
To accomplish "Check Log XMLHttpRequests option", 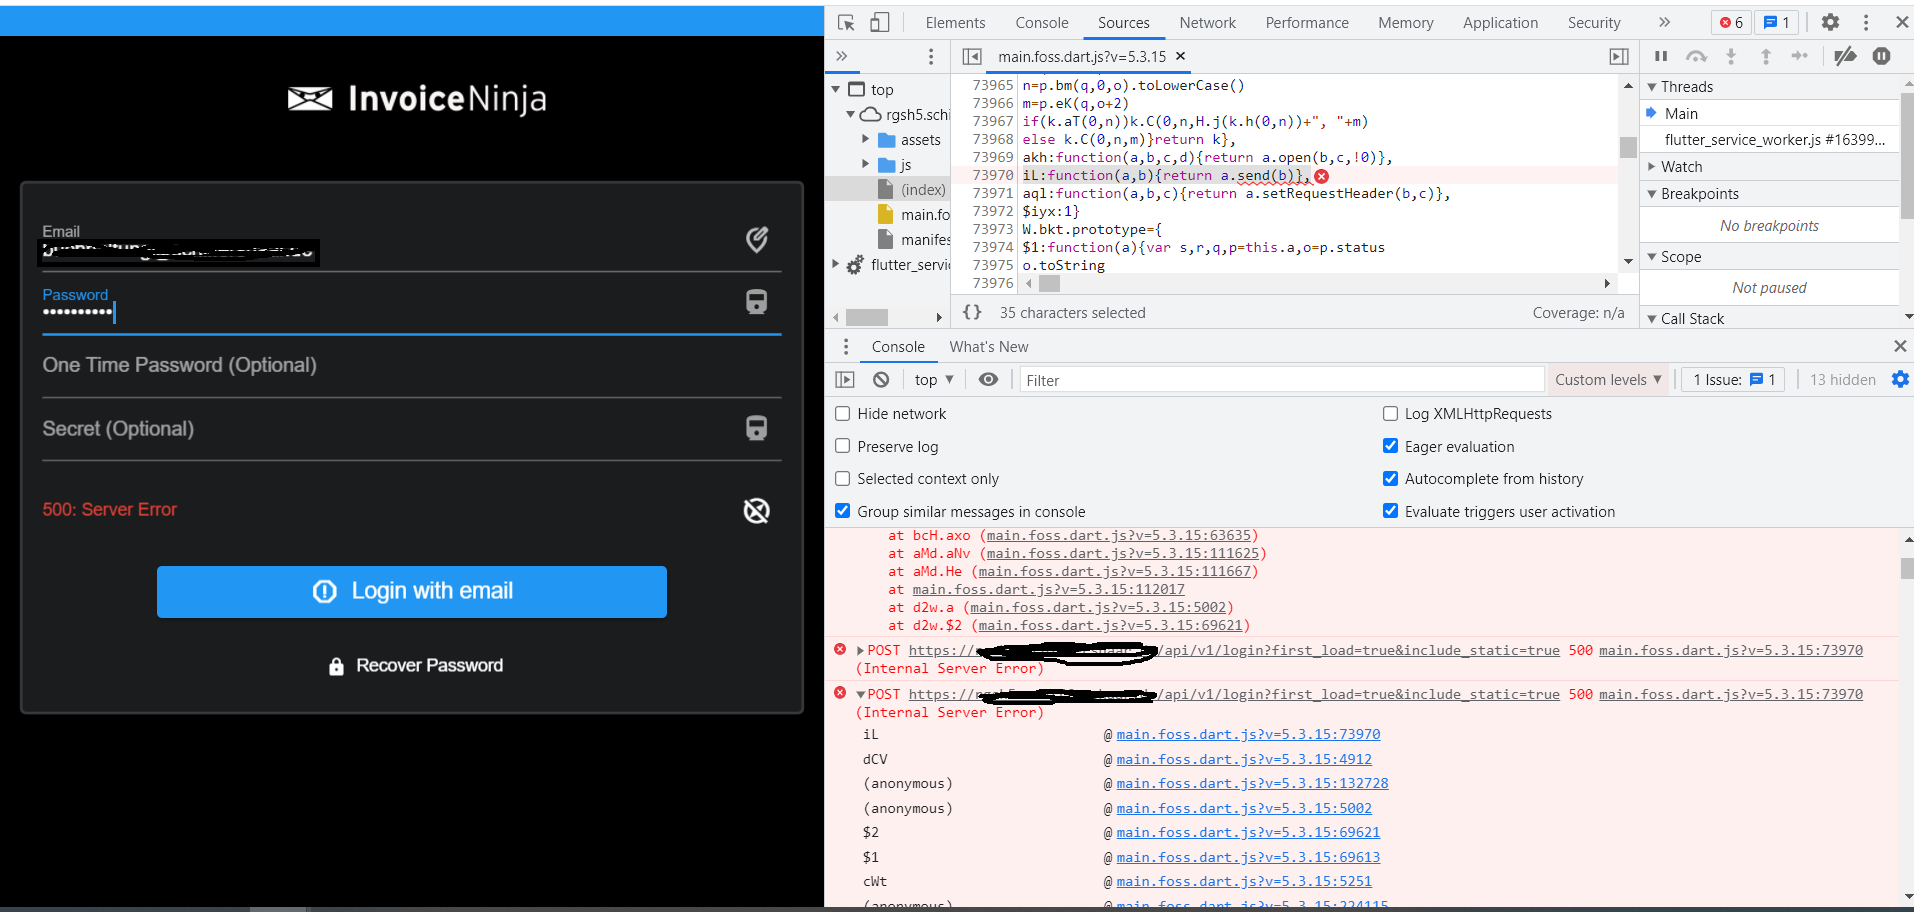I will point(1390,414).
